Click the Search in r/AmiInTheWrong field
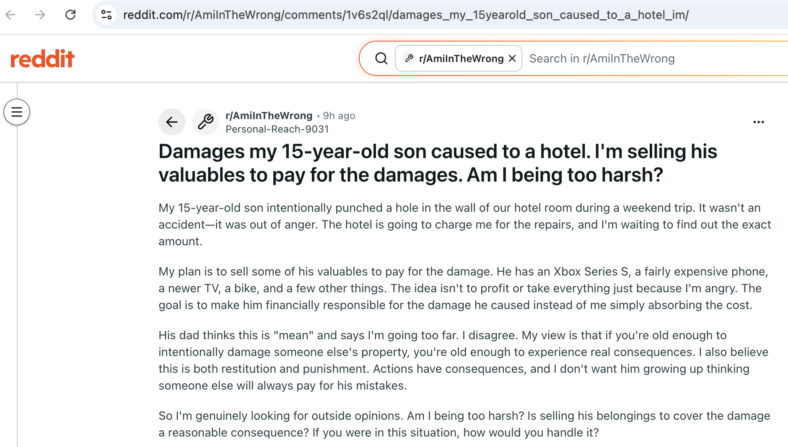The image size is (788, 447). click(653, 58)
